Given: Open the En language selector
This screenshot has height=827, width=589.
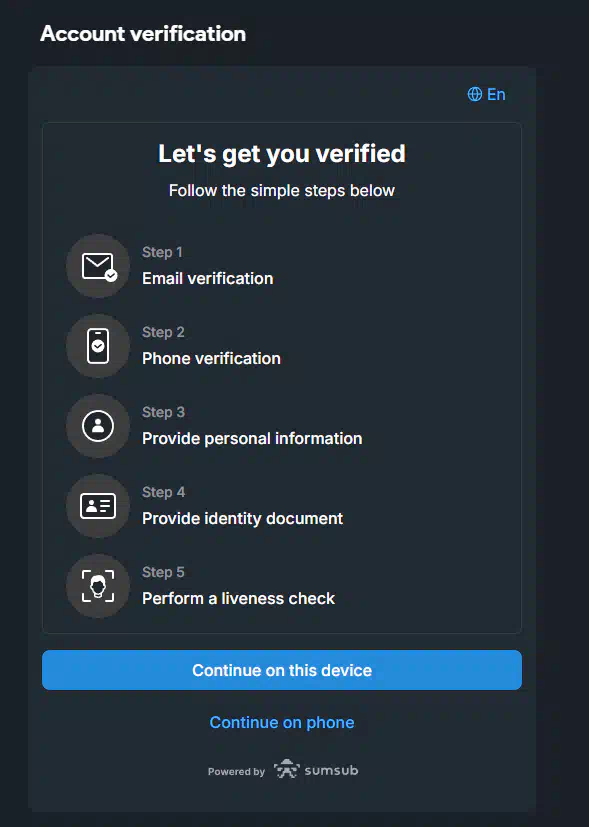Looking at the screenshot, I should pyautogui.click(x=486, y=94).
